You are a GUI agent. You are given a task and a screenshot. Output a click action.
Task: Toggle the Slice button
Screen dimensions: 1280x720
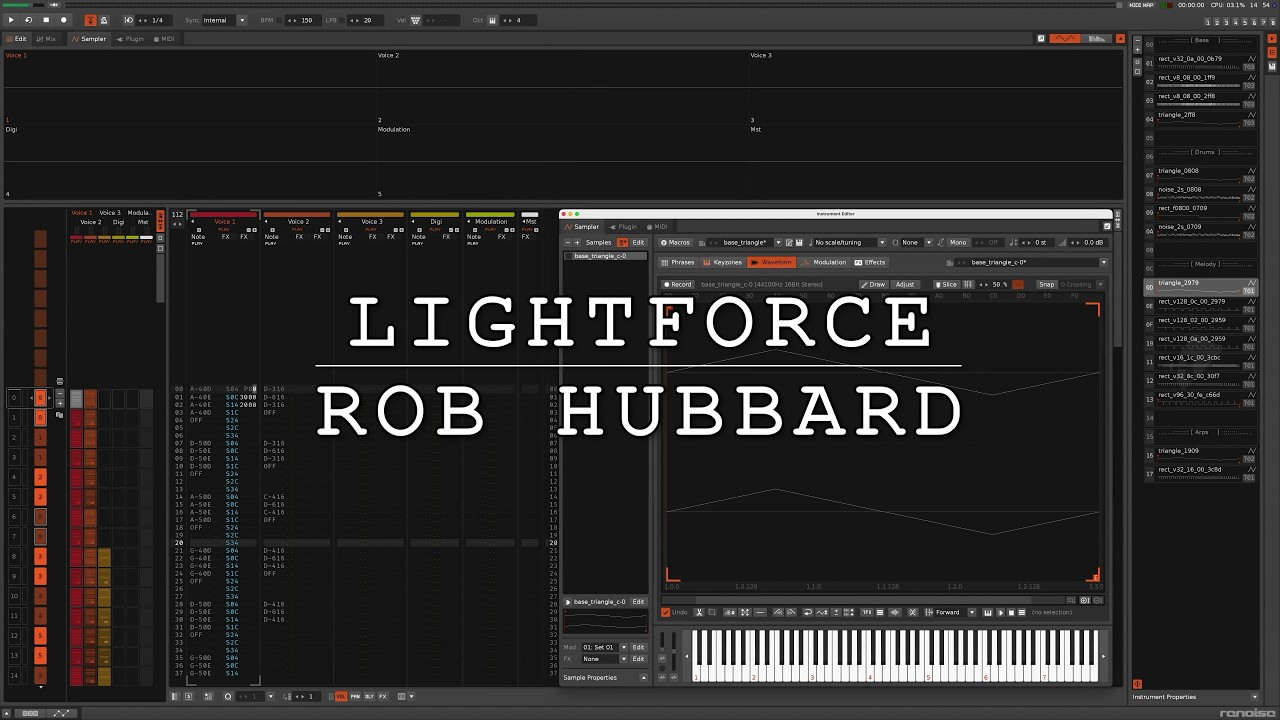click(x=946, y=284)
